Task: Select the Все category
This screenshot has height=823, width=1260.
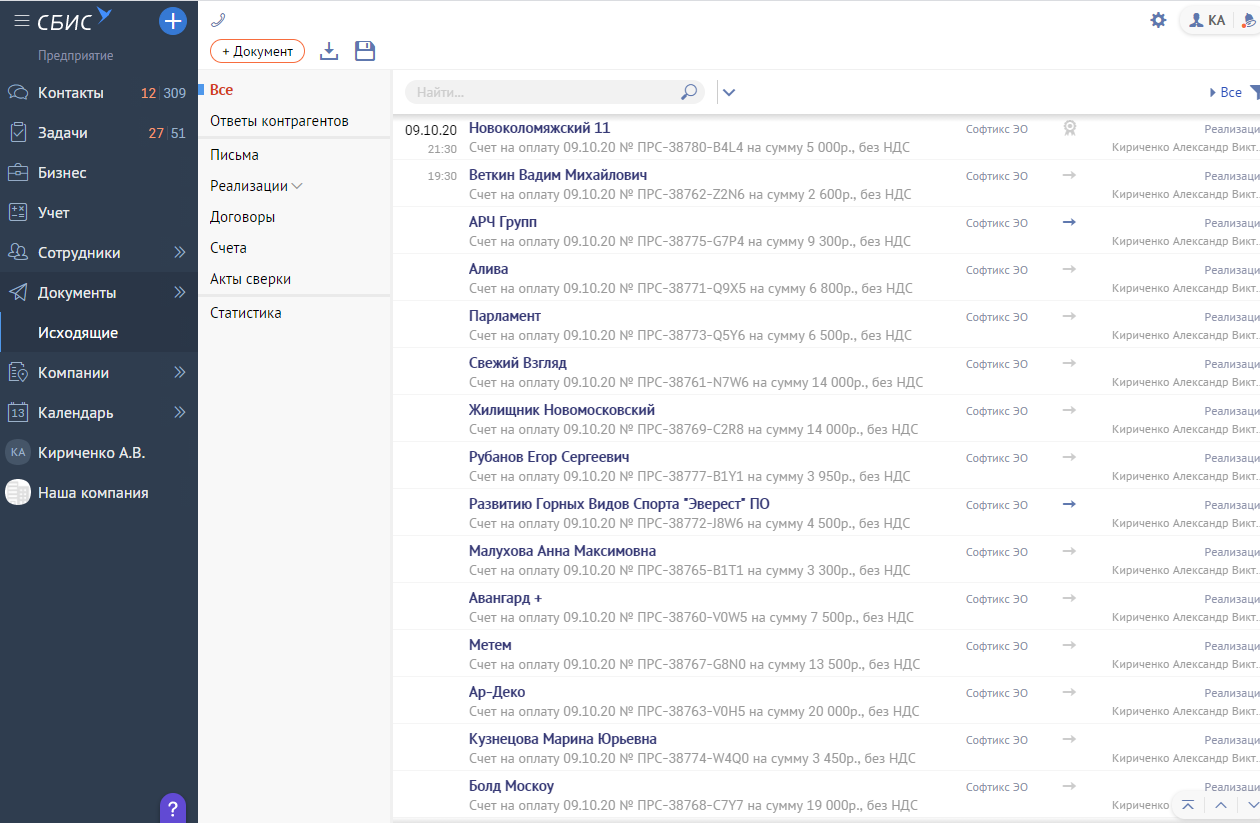Action: coord(221,90)
